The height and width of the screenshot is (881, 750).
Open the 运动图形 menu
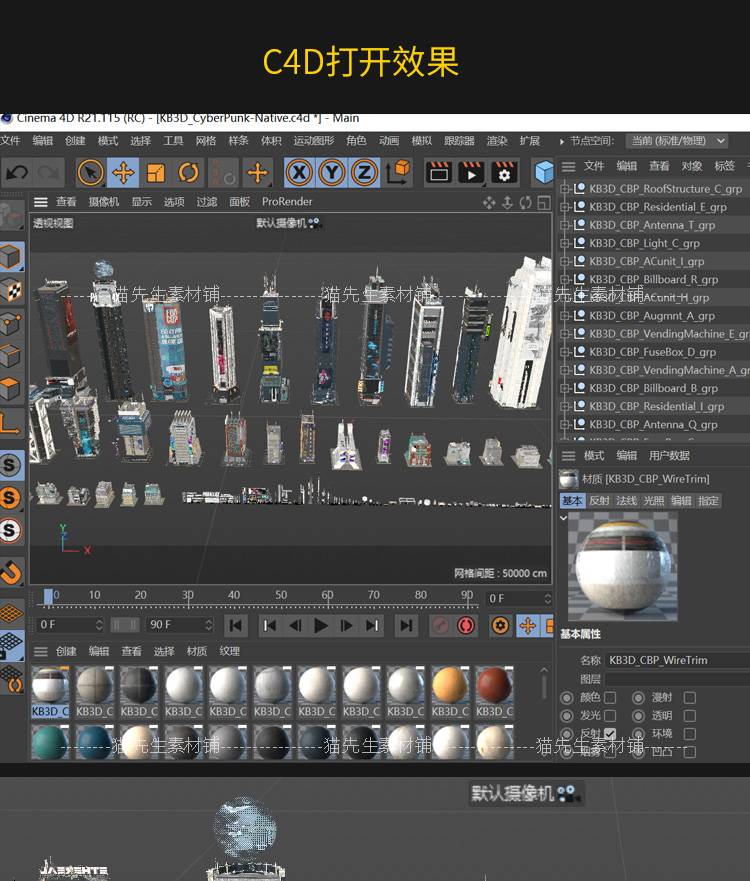[313, 140]
